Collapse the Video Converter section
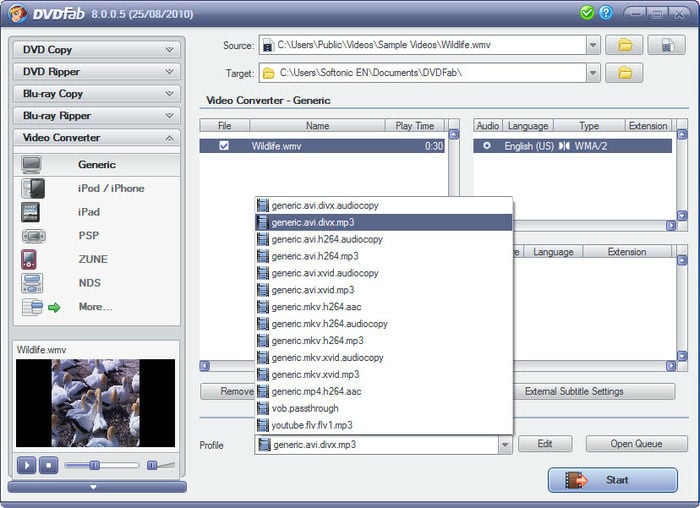The height and width of the screenshot is (508, 700). pyautogui.click(x=97, y=137)
